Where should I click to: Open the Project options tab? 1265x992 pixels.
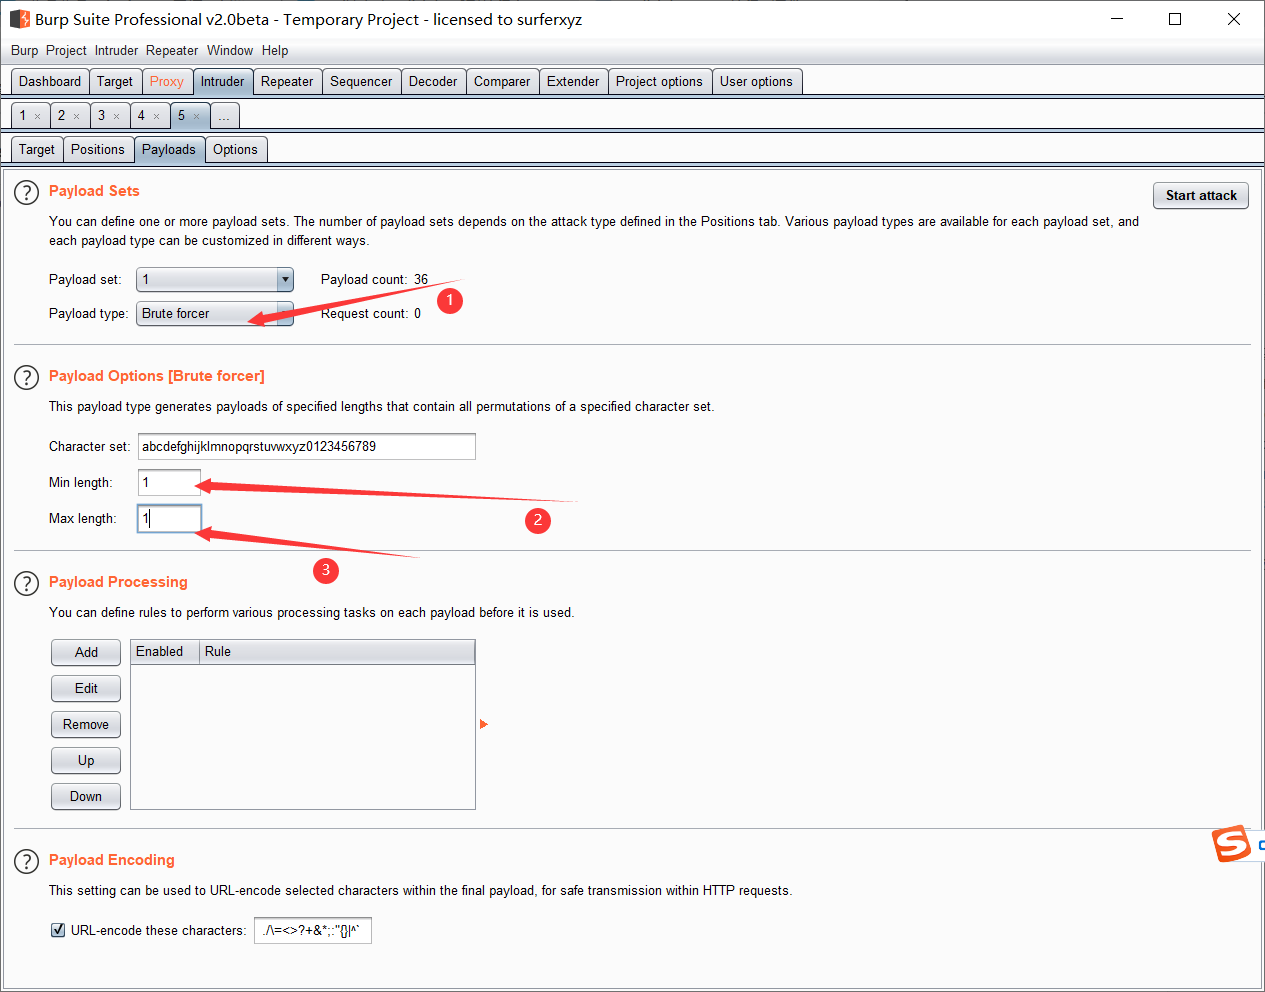tap(659, 82)
